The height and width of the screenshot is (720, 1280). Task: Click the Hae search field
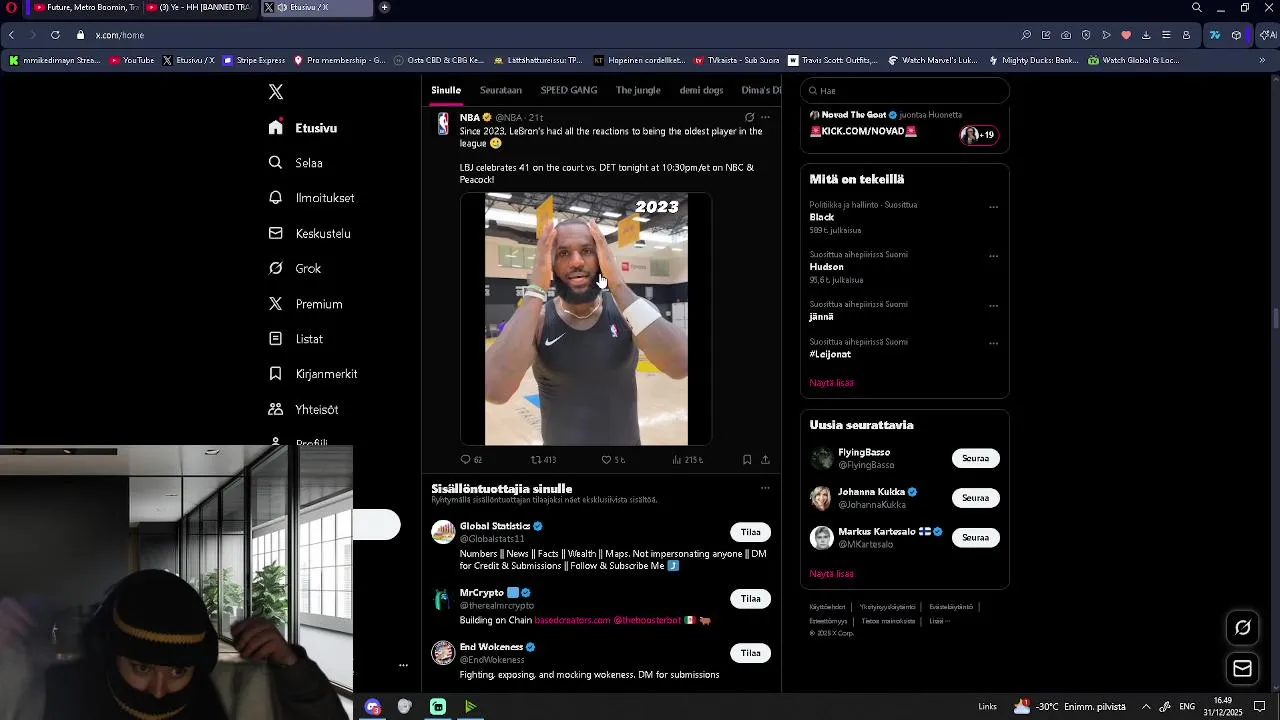click(x=905, y=90)
